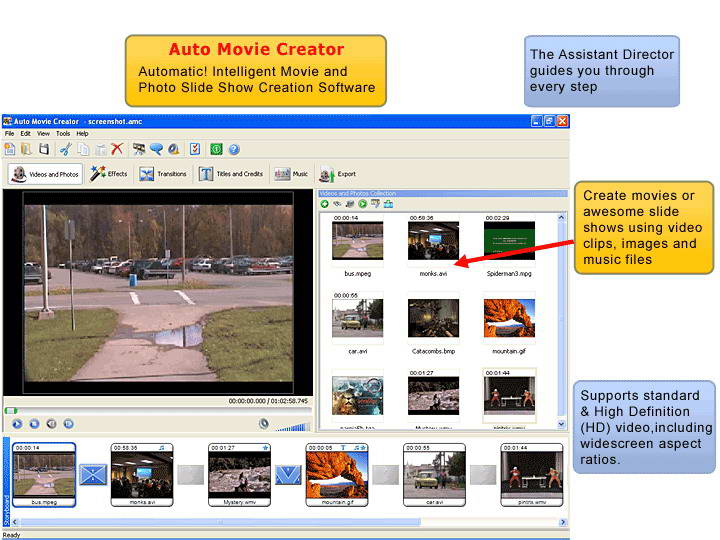Screen dimensions: 720x540
Task: Open the Edit menu
Action: click(x=25, y=134)
